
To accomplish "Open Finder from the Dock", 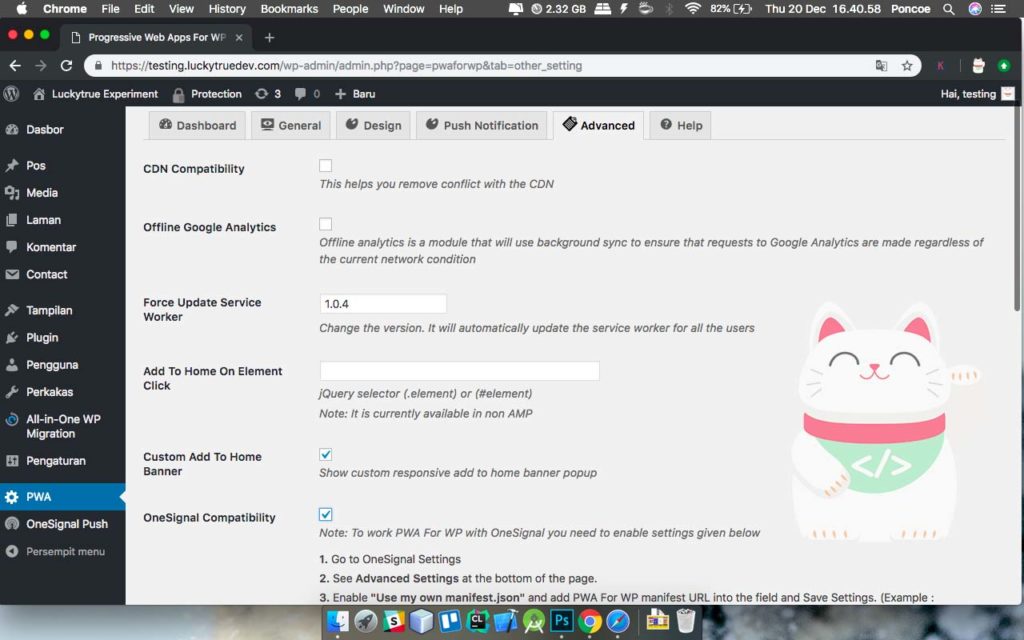I will click(x=338, y=621).
